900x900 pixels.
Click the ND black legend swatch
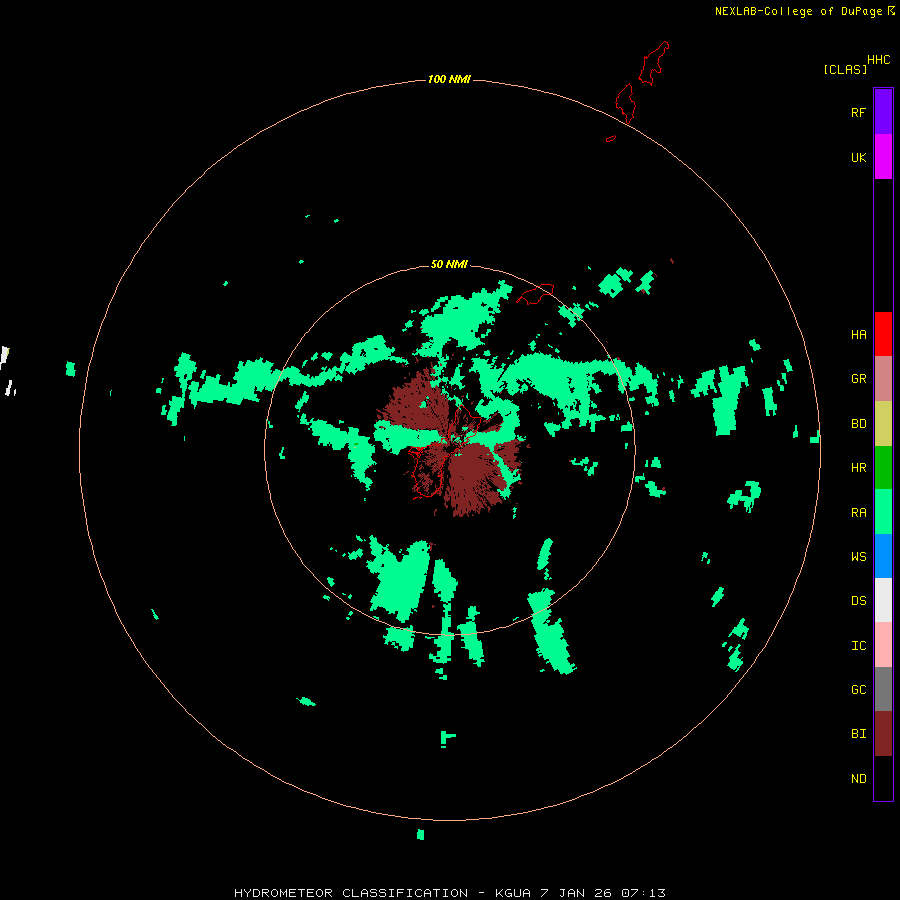click(x=883, y=778)
